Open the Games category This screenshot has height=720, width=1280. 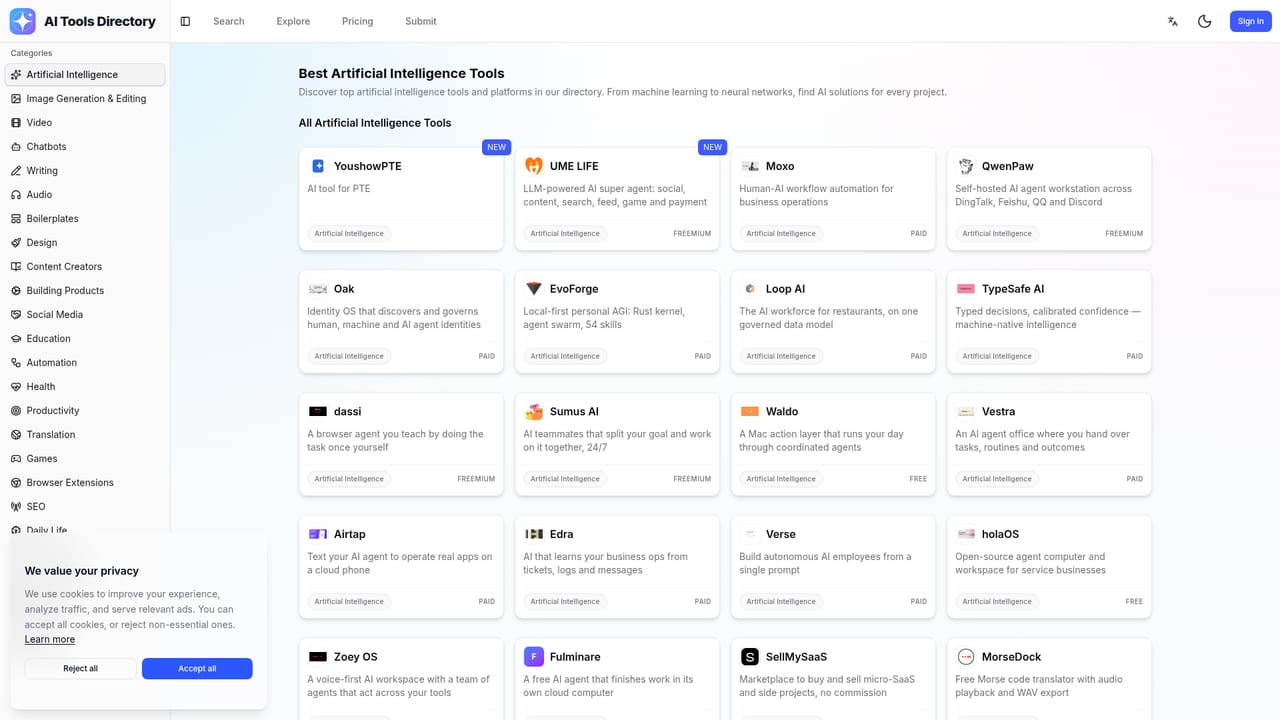[x=85, y=459]
